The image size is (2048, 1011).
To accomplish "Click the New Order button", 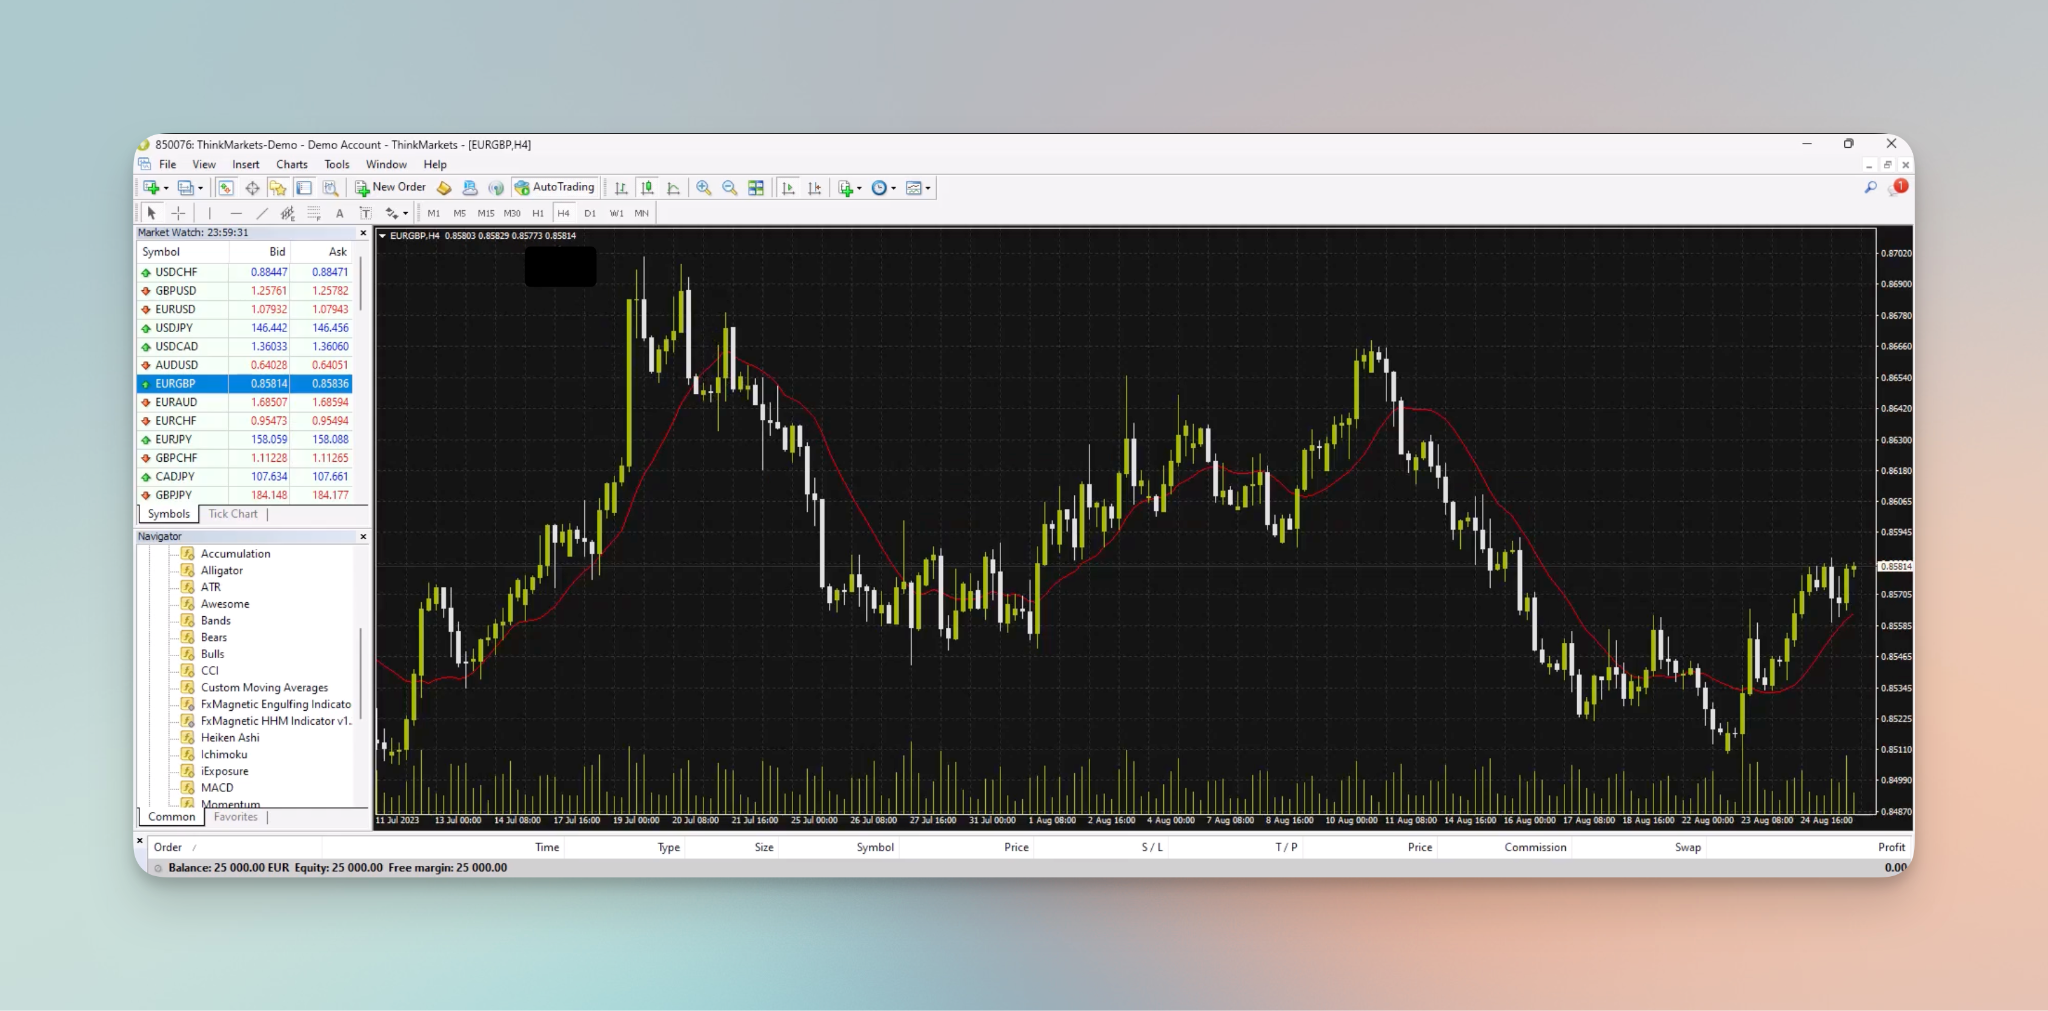I will point(391,188).
